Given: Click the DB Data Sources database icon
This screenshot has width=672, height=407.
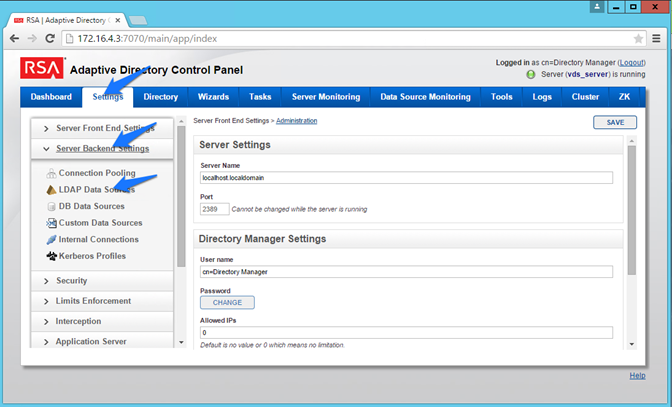Looking at the screenshot, I should [x=51, y=206].
